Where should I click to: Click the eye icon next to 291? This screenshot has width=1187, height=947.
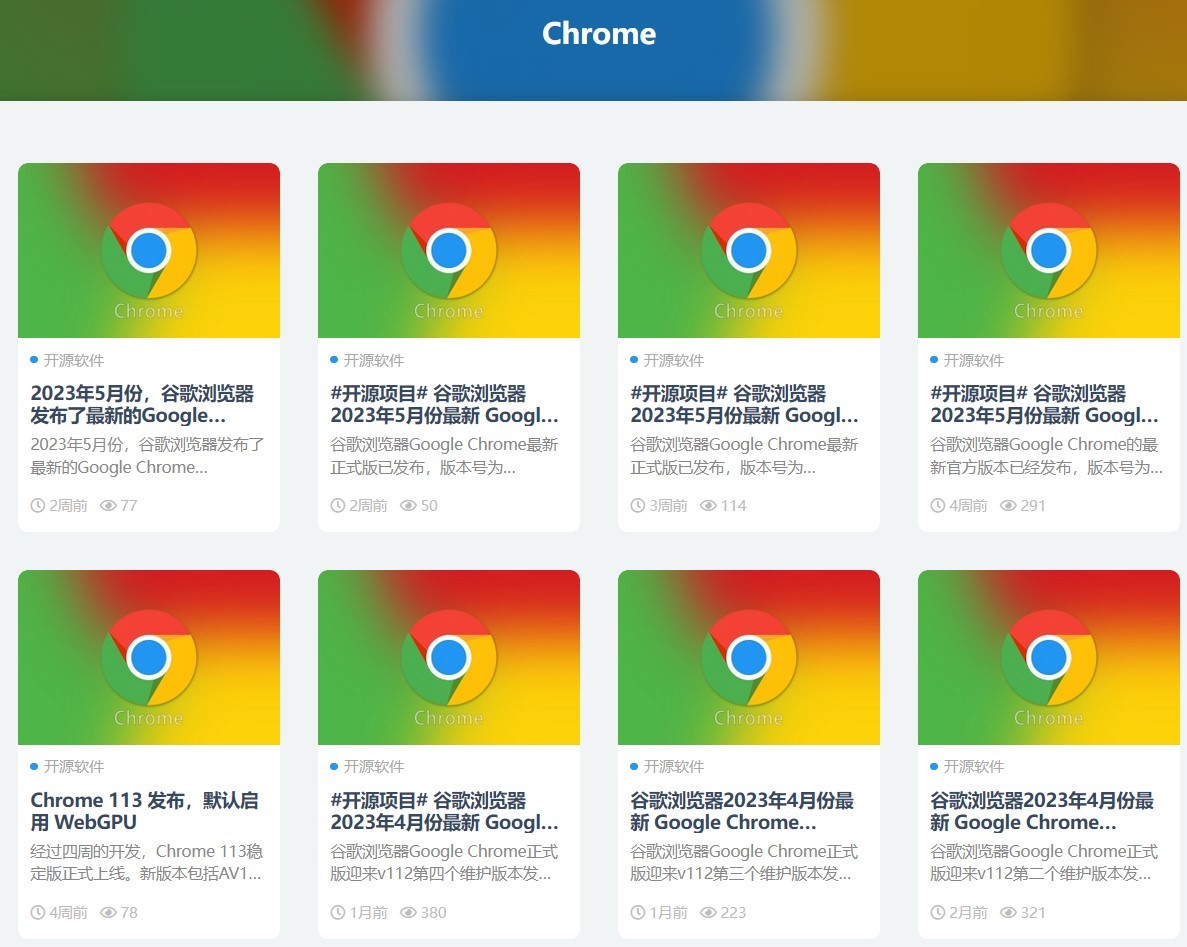tap(1008, 506)
